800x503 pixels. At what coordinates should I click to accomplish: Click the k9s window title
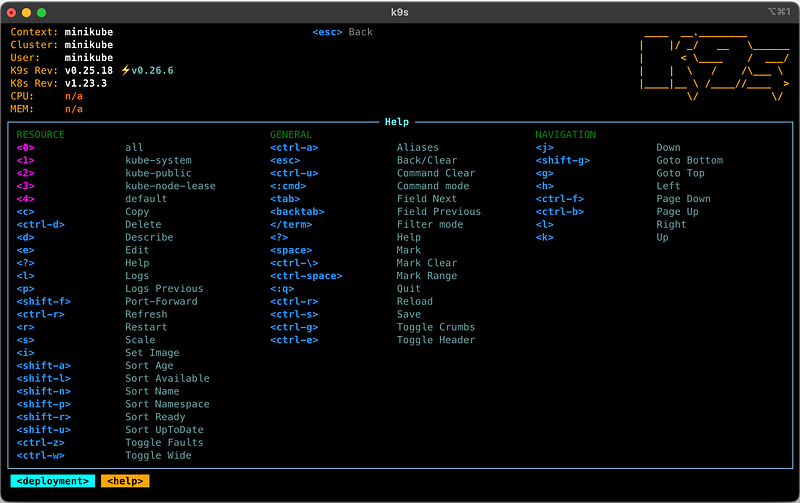399,12
